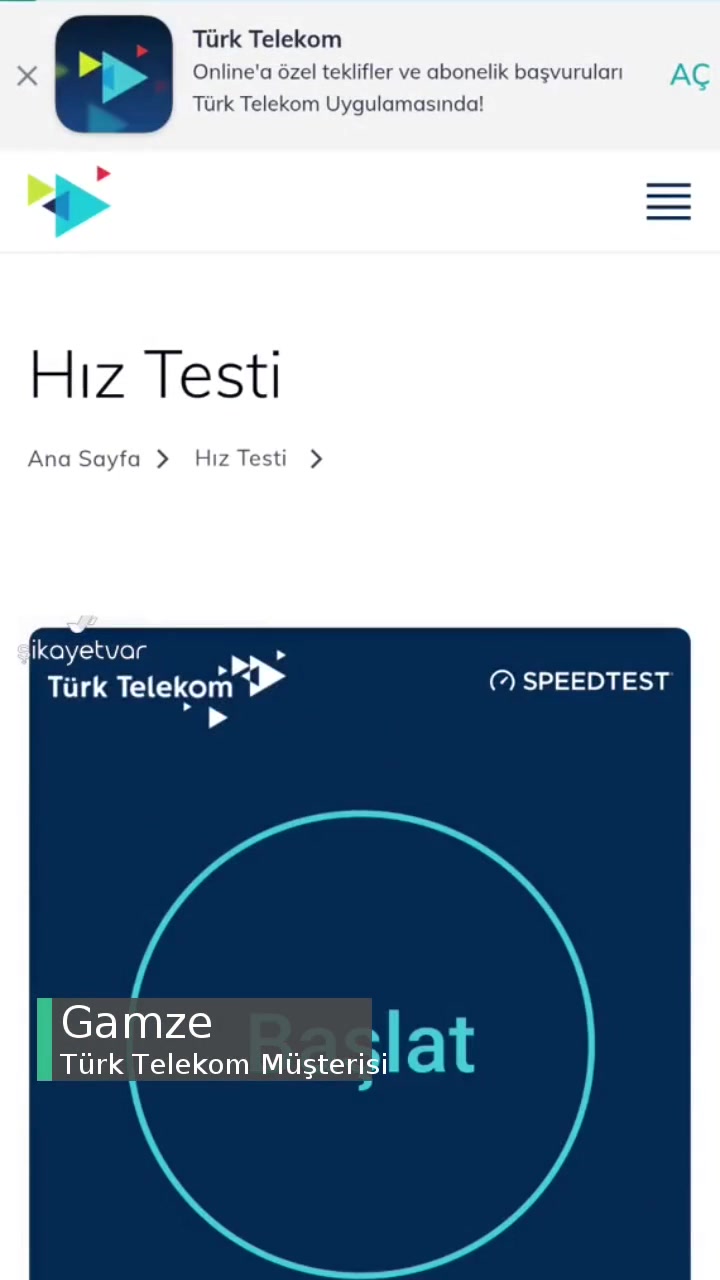Tap the Türk Telekom app icon in the banner
This screenshot has width=720, height=1280.
point(113,74)
